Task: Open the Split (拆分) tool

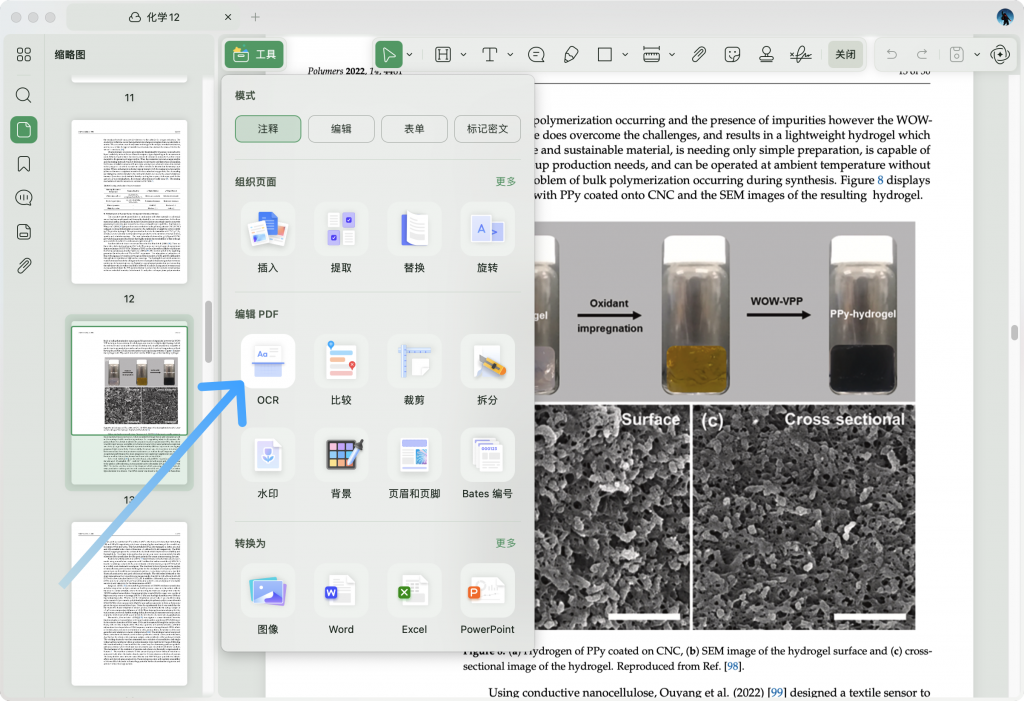Action: (x=487, y=362)
